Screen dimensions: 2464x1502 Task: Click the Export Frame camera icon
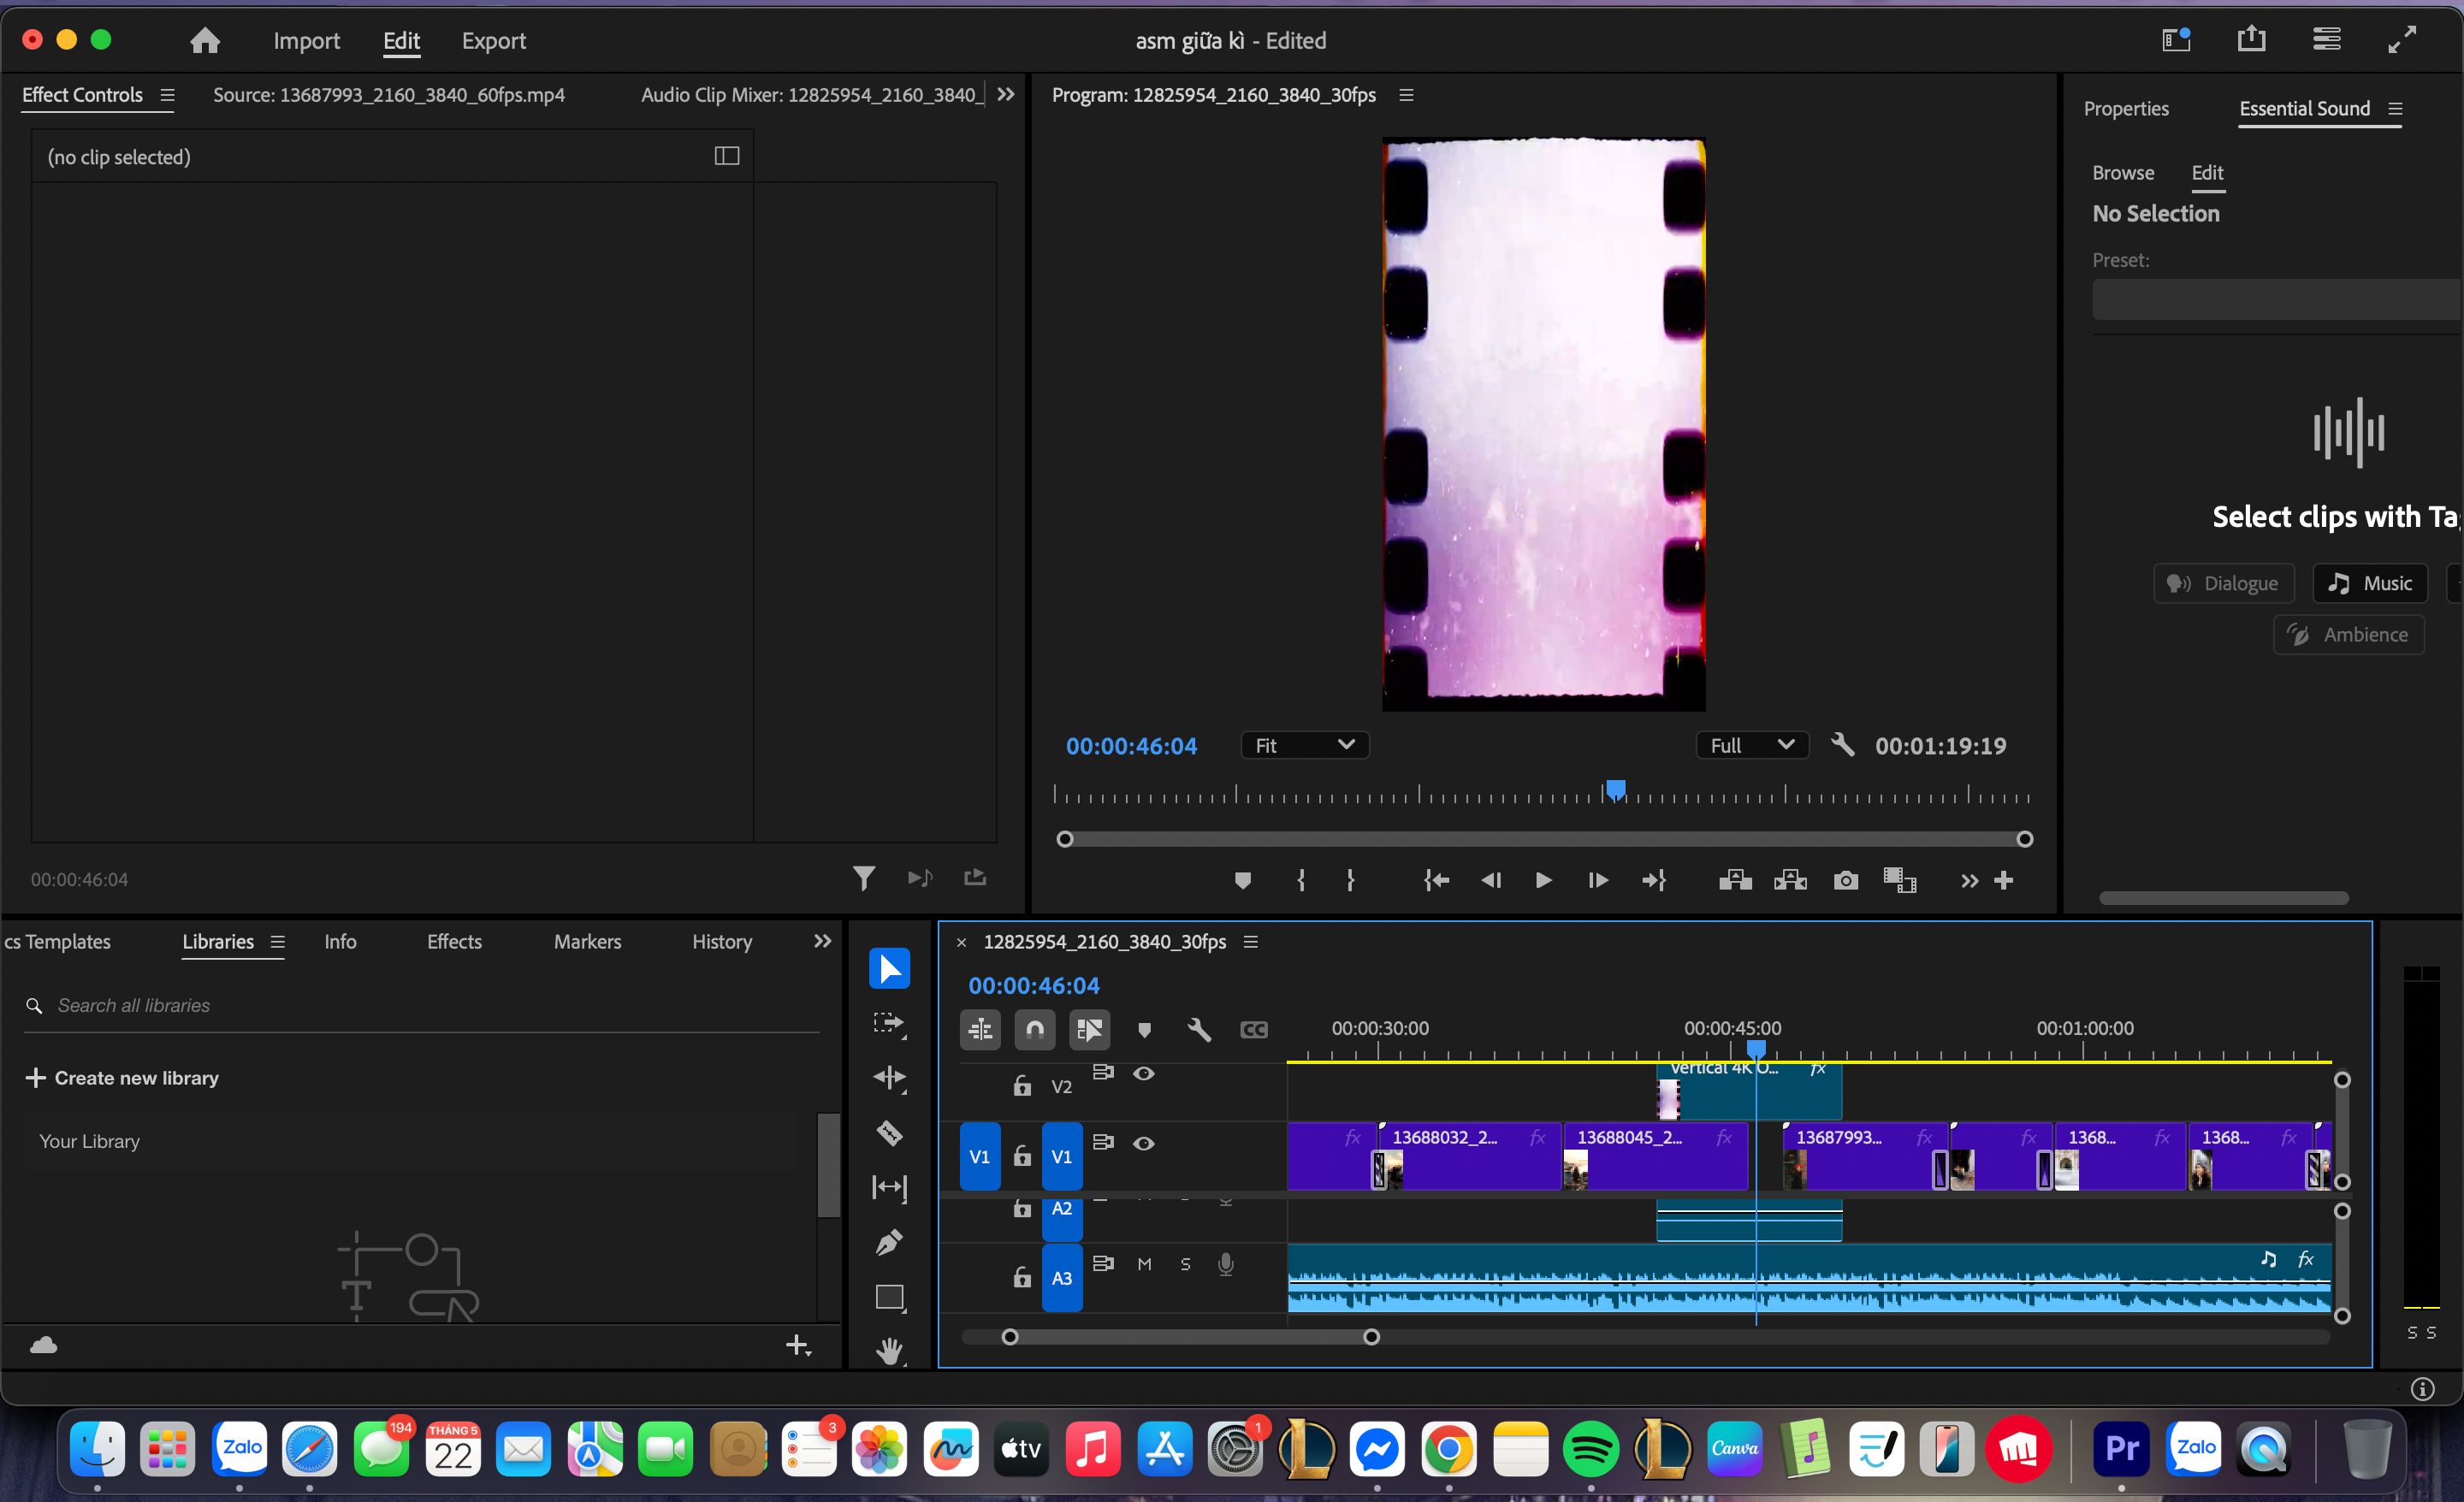1846,880
